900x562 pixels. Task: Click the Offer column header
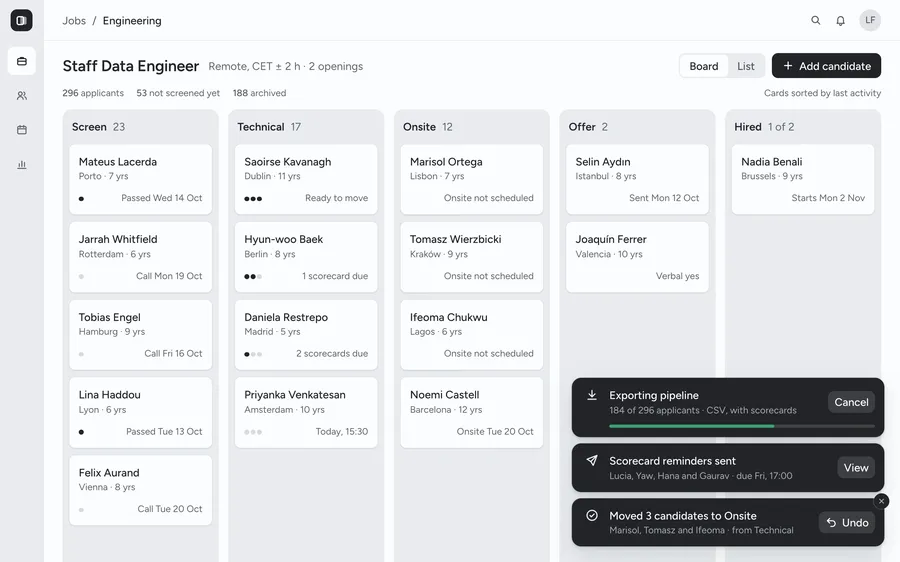pyautogui.click(x=588, y=127)
